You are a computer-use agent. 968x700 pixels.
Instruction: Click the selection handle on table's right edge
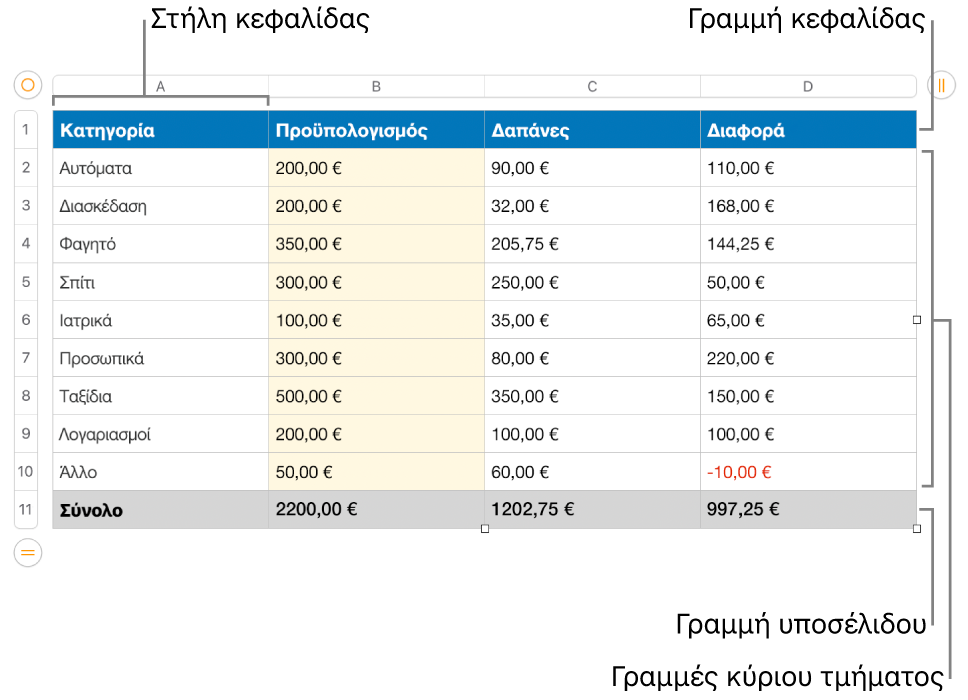click(917, 320)
